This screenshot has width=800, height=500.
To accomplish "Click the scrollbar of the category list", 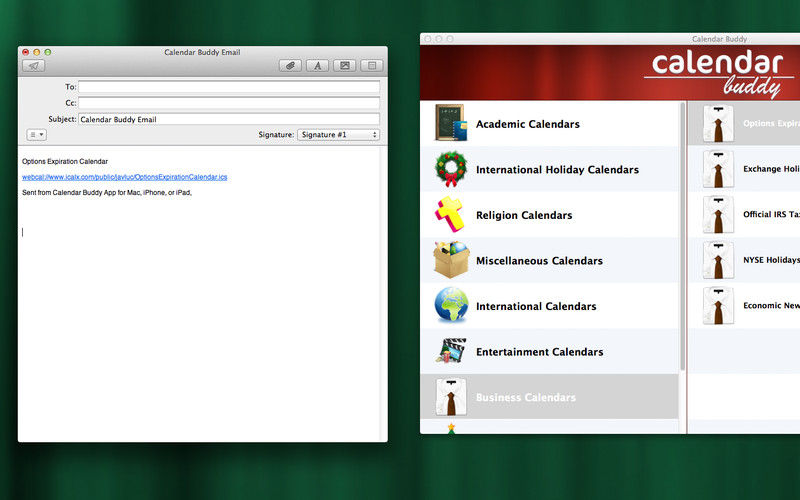I will 682,236.
